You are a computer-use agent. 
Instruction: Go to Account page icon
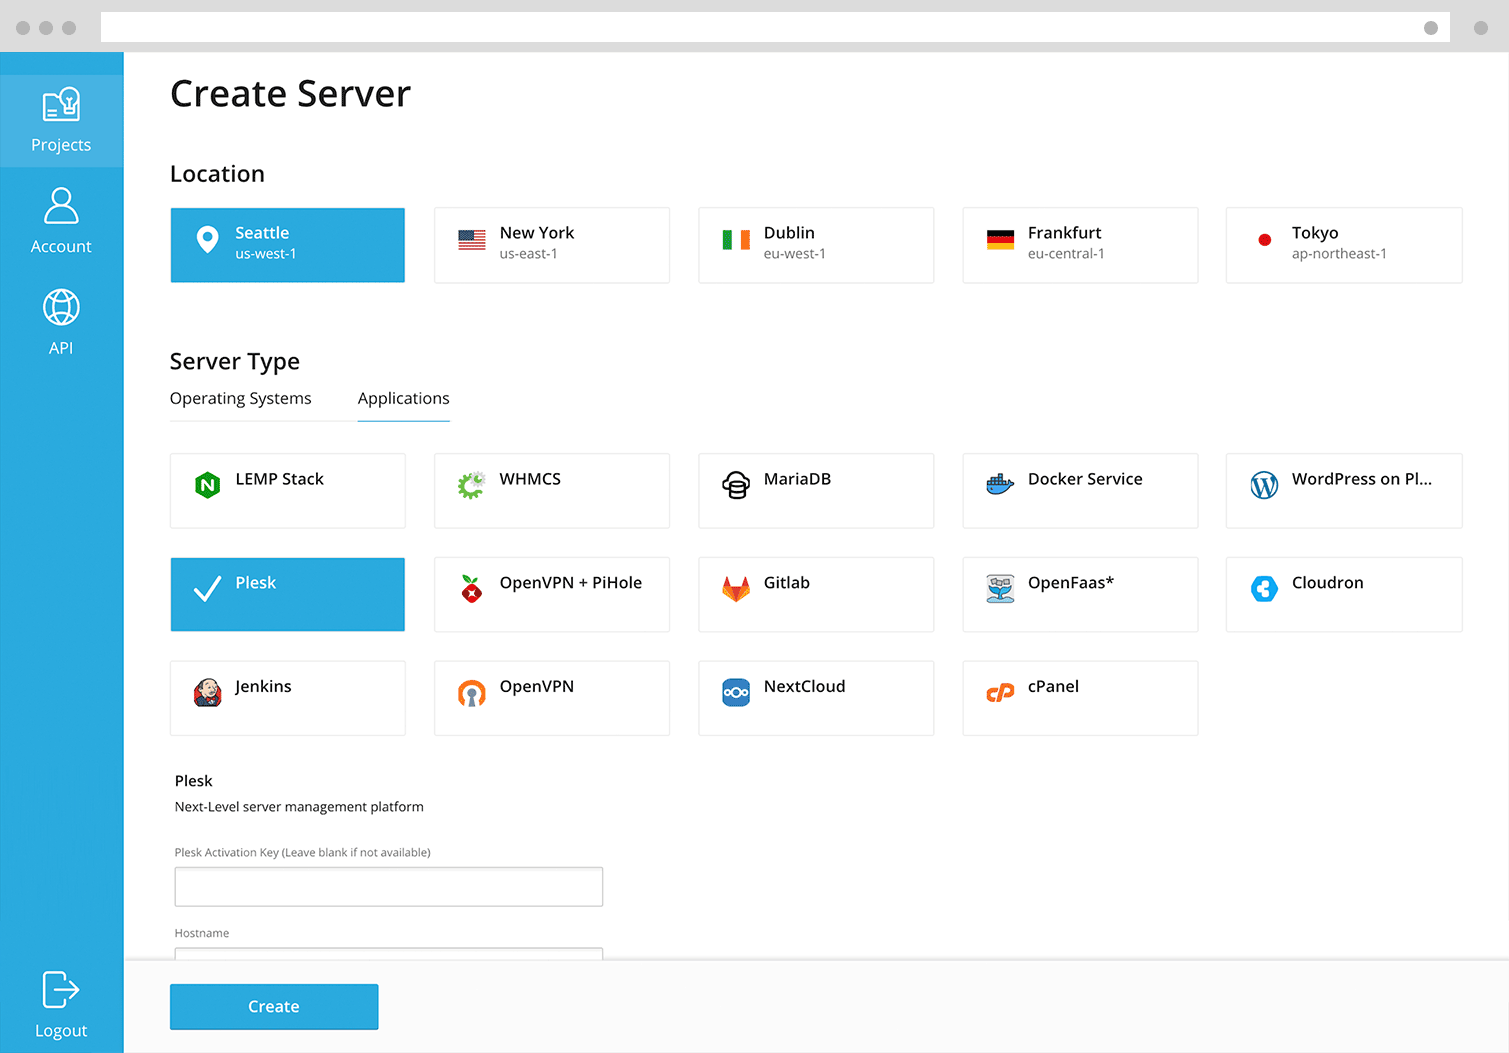[61, 206]
